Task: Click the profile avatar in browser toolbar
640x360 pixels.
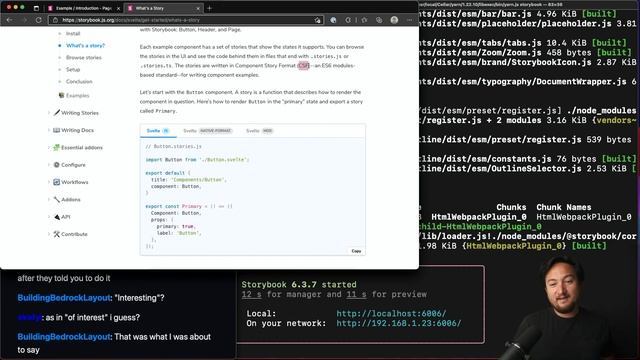Action: [x=394, y=20]
